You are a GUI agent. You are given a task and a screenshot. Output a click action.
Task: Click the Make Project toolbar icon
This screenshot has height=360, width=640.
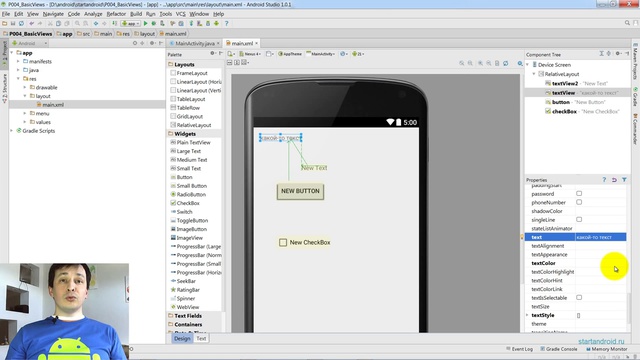click(x=115, y=24)
